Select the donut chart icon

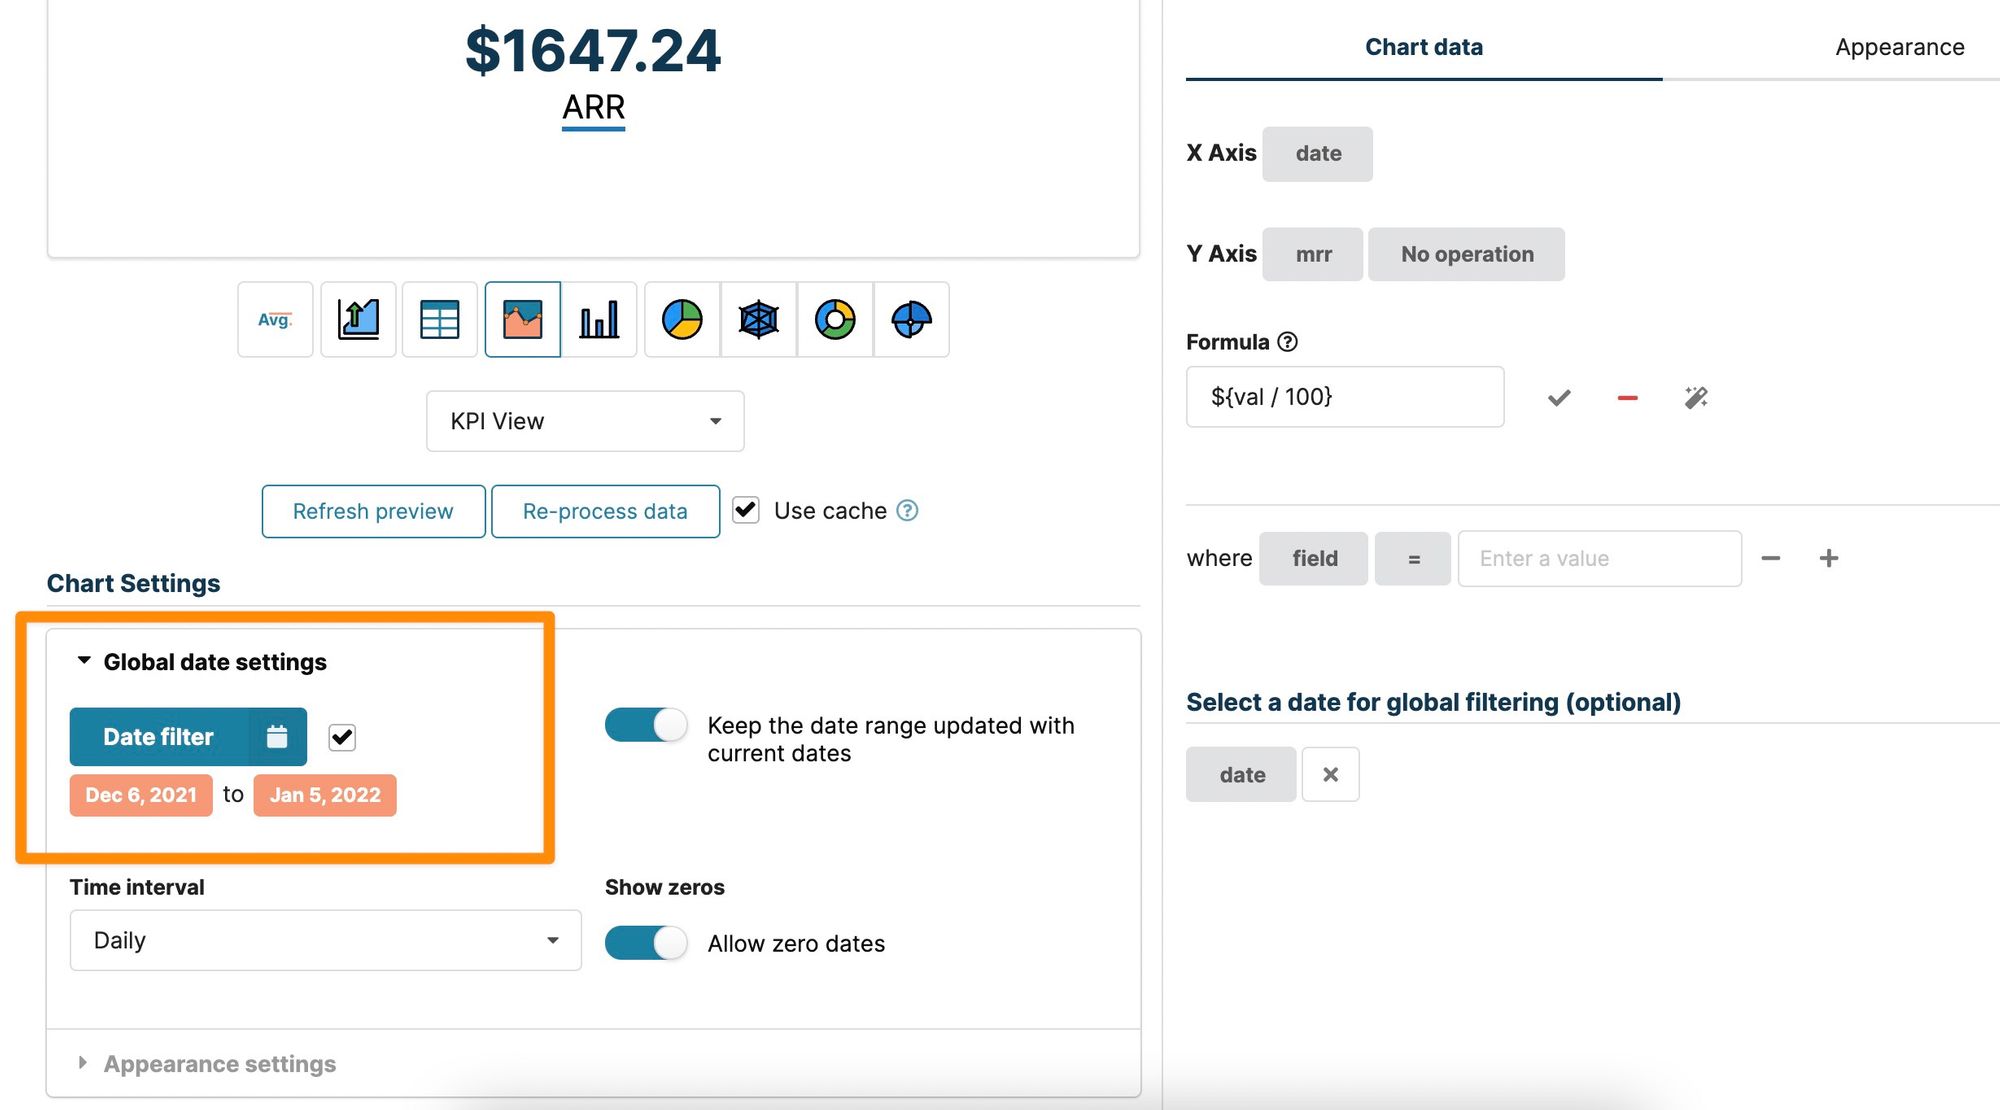click(x=833, y=319)
